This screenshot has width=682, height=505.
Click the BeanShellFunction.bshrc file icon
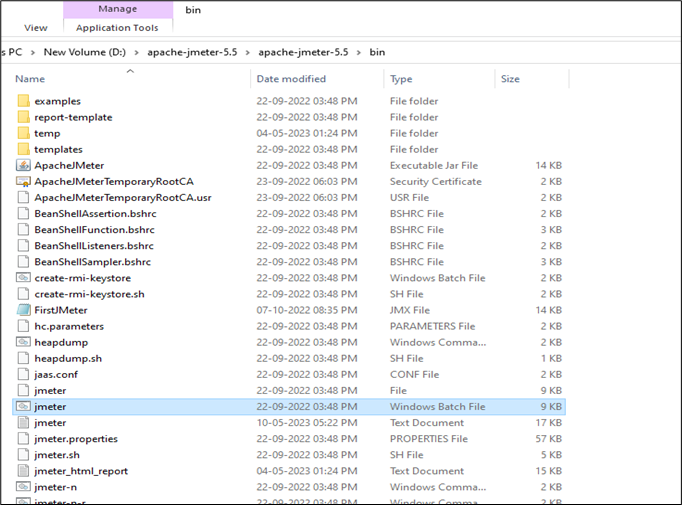pos(23,230)
